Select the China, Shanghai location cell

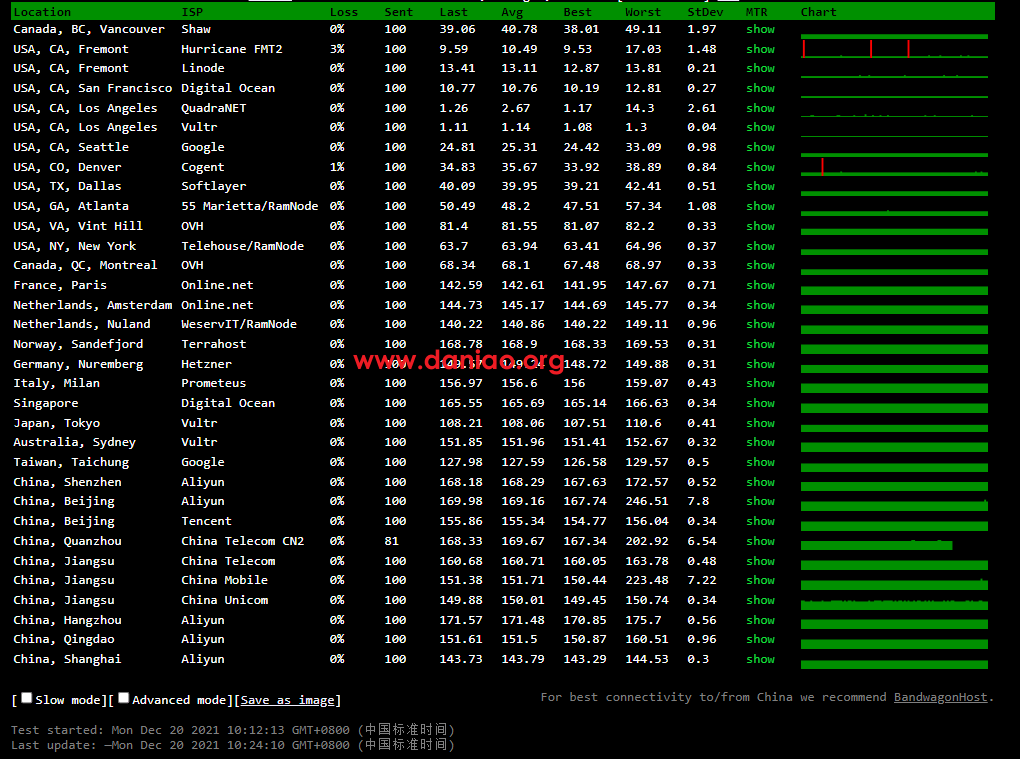tap(67, 659)
